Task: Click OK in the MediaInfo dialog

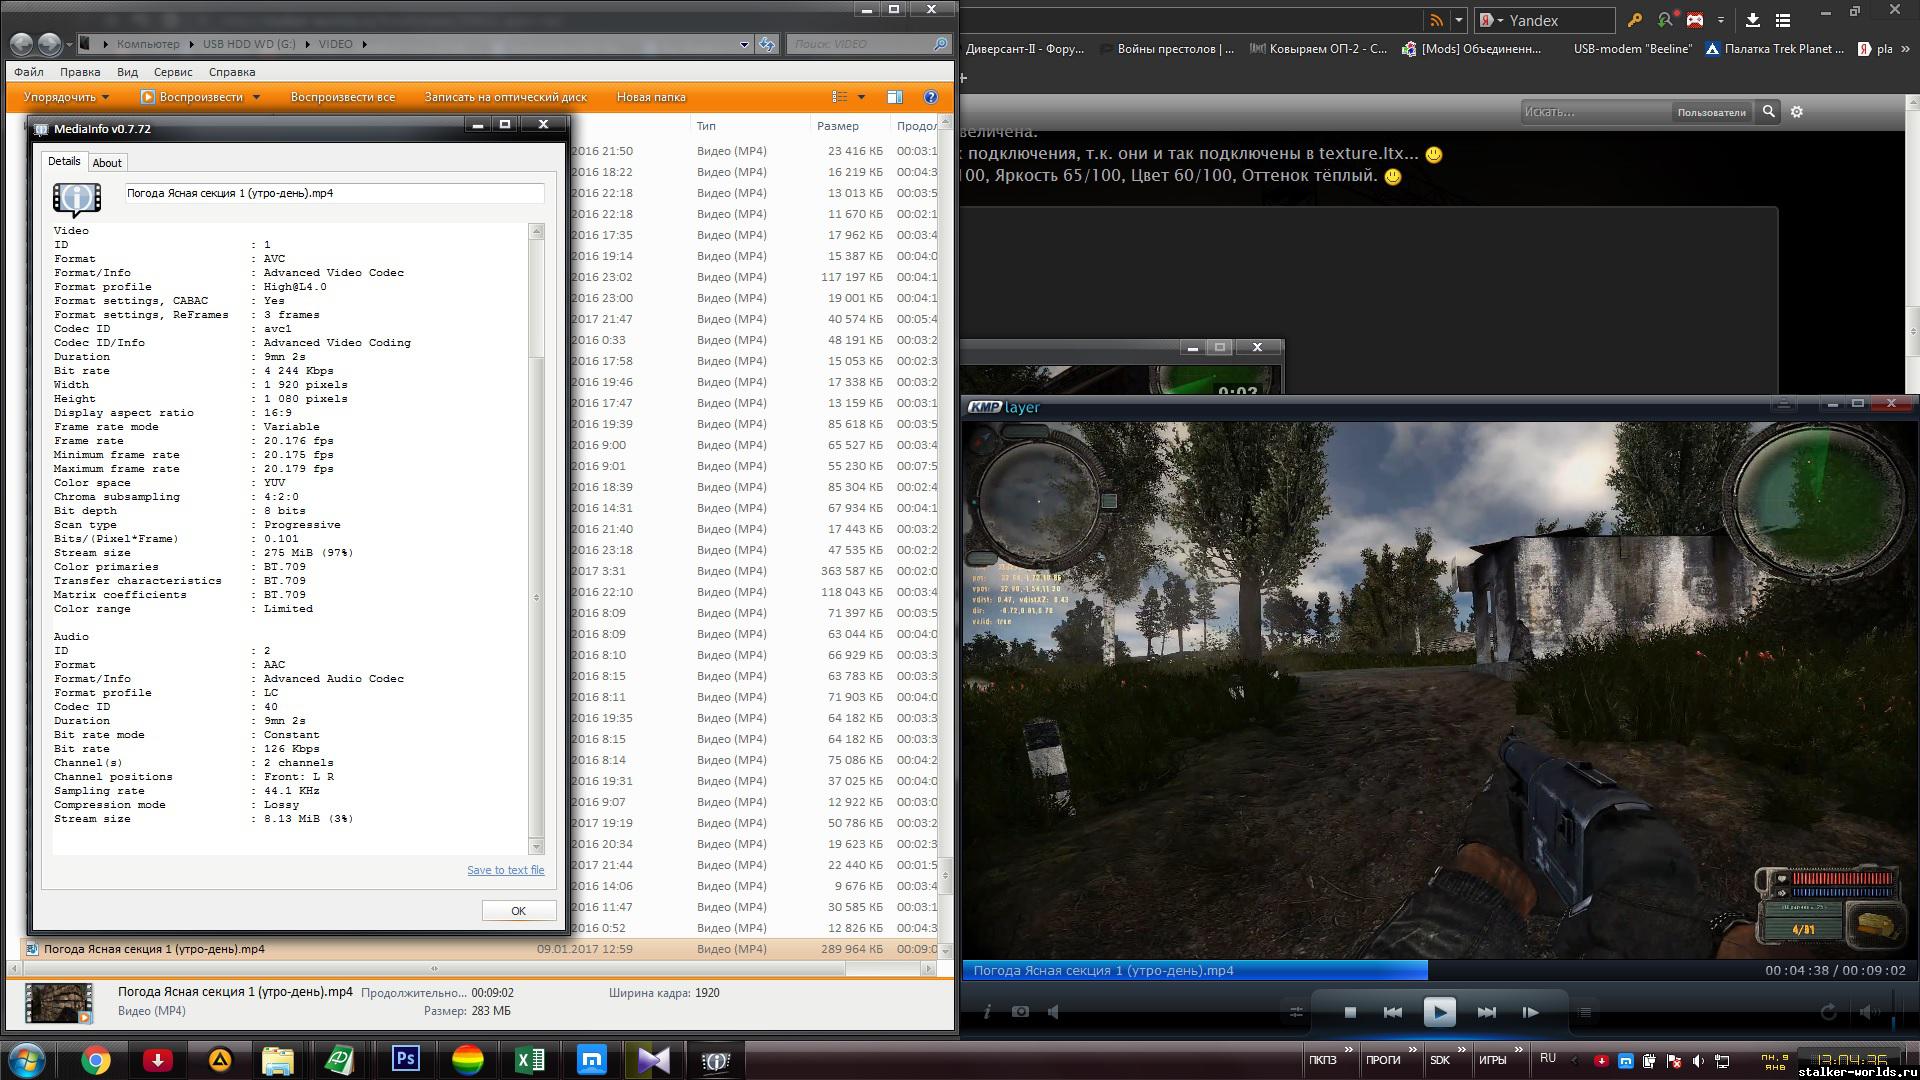Action: [518, 910]
